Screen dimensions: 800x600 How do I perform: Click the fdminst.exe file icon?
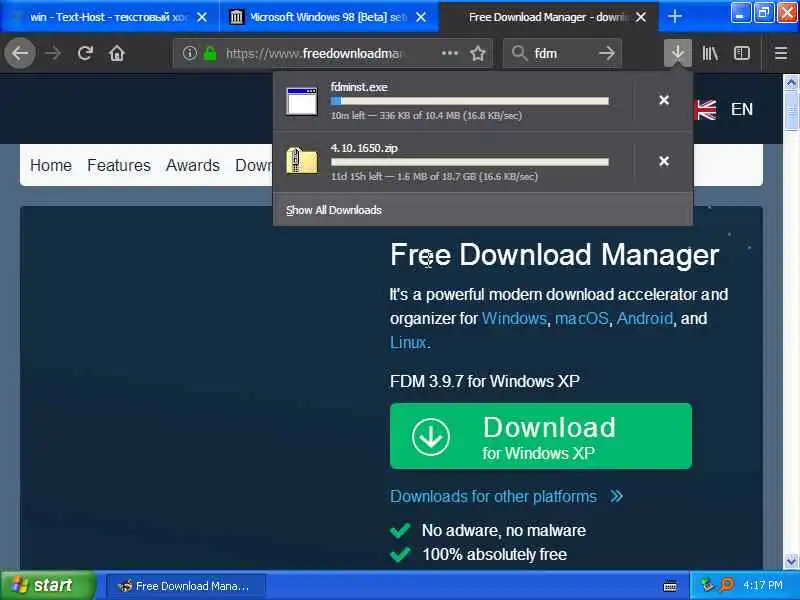pyautogui.click(x=302, y=101)
